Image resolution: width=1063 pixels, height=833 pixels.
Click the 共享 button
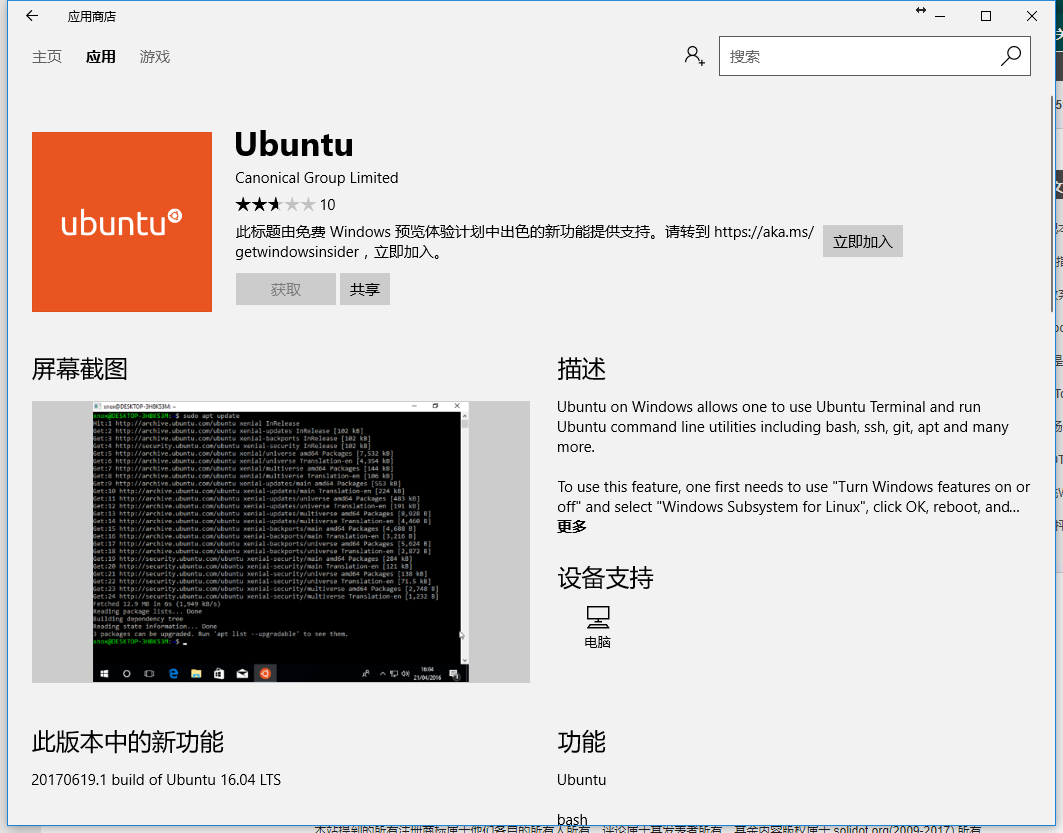coord(365,289)
